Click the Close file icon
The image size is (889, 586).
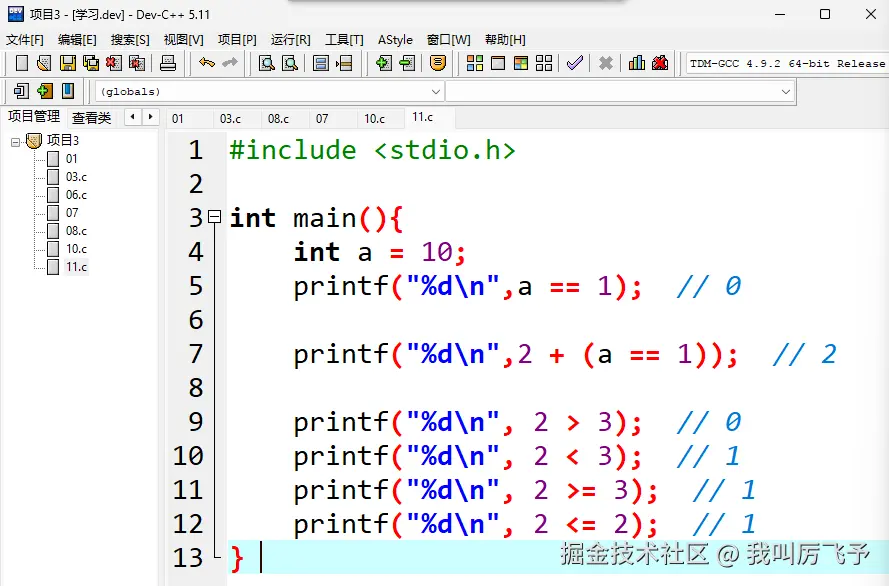pos(113,63)
